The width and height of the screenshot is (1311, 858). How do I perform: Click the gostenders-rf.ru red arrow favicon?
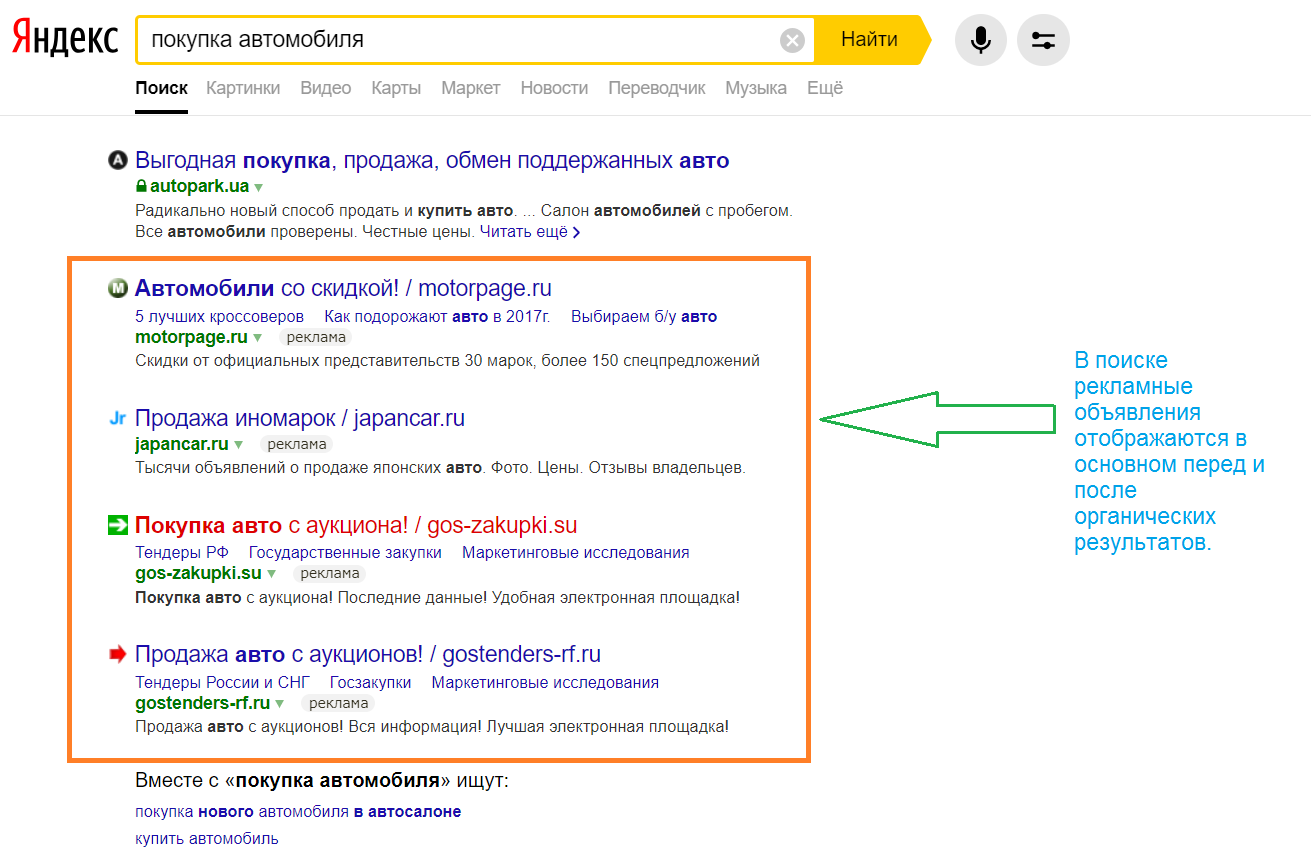click(117, 654)
